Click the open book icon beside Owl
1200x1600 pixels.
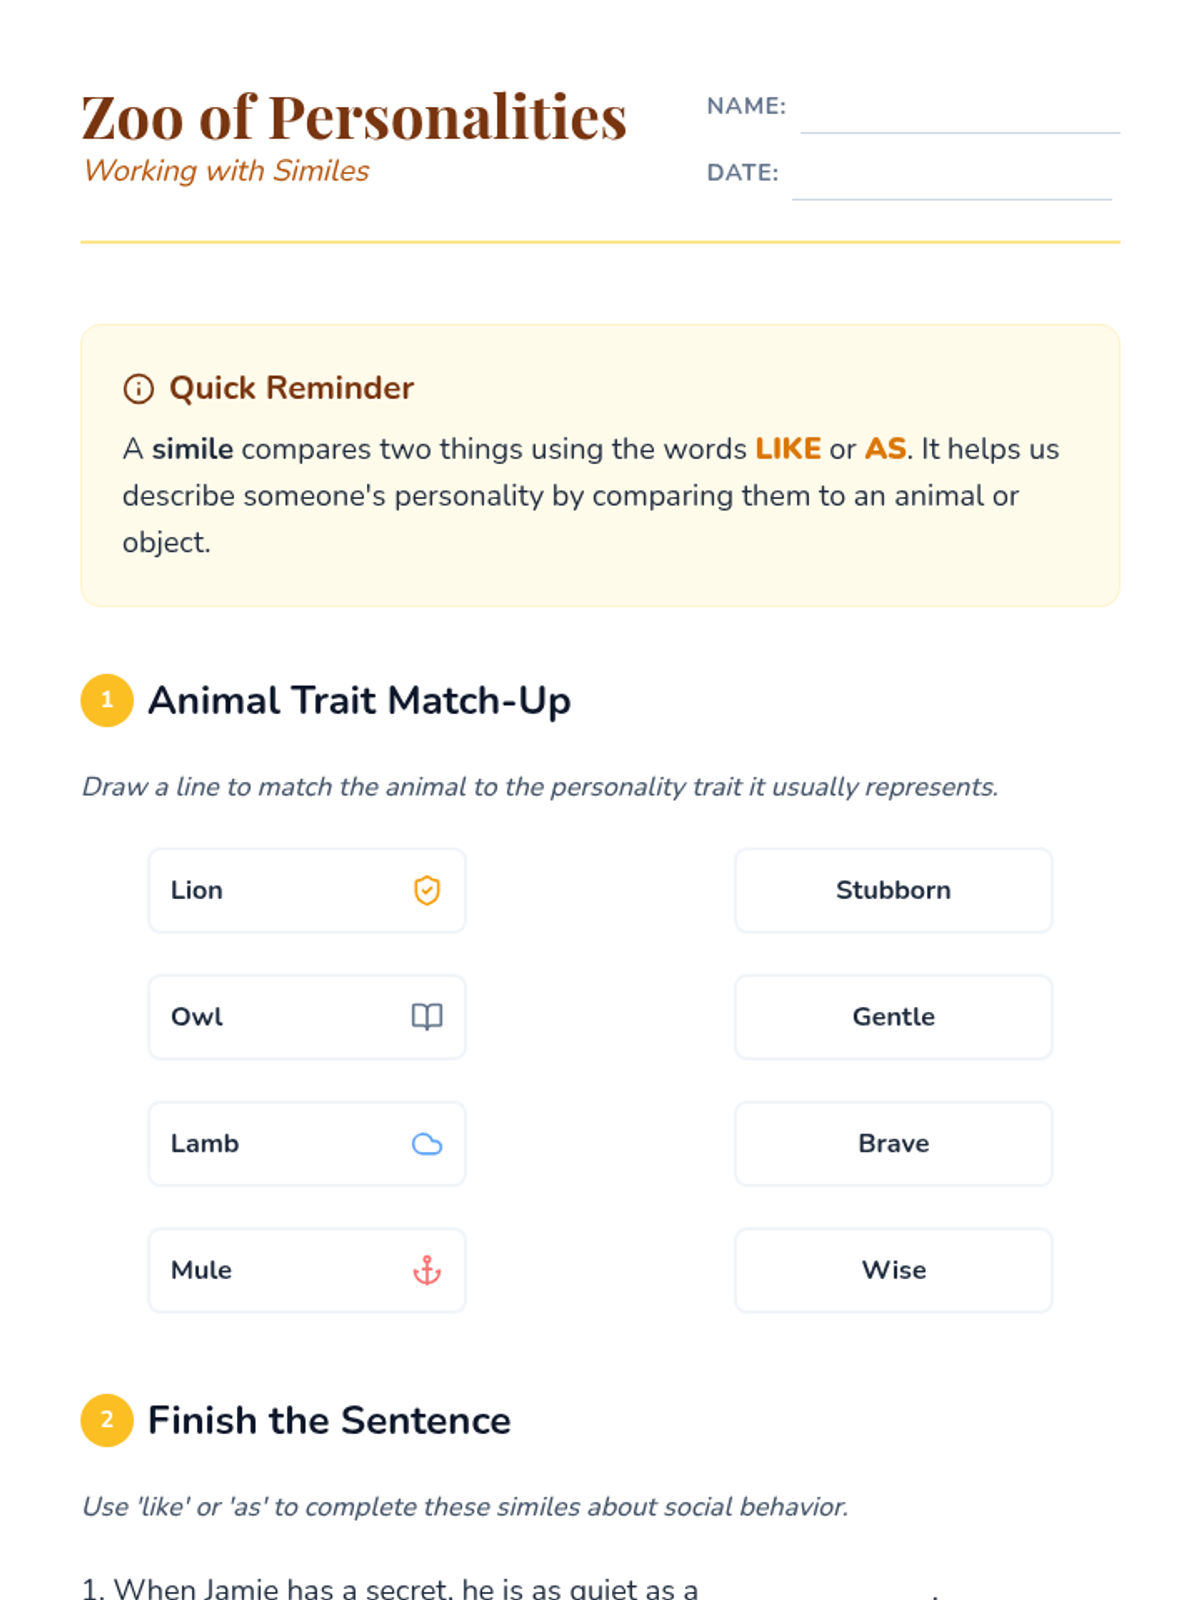pos(427,1016)
